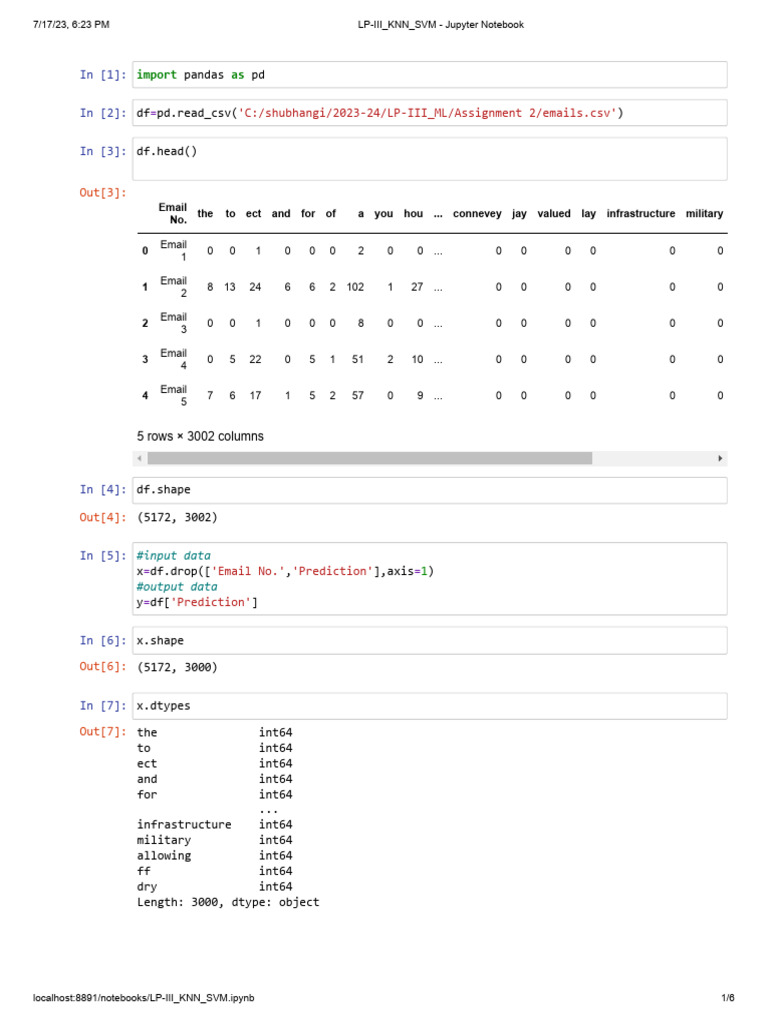Click the 'Email 2' row label
The image size is (768, 1024).
pos(174,286)
